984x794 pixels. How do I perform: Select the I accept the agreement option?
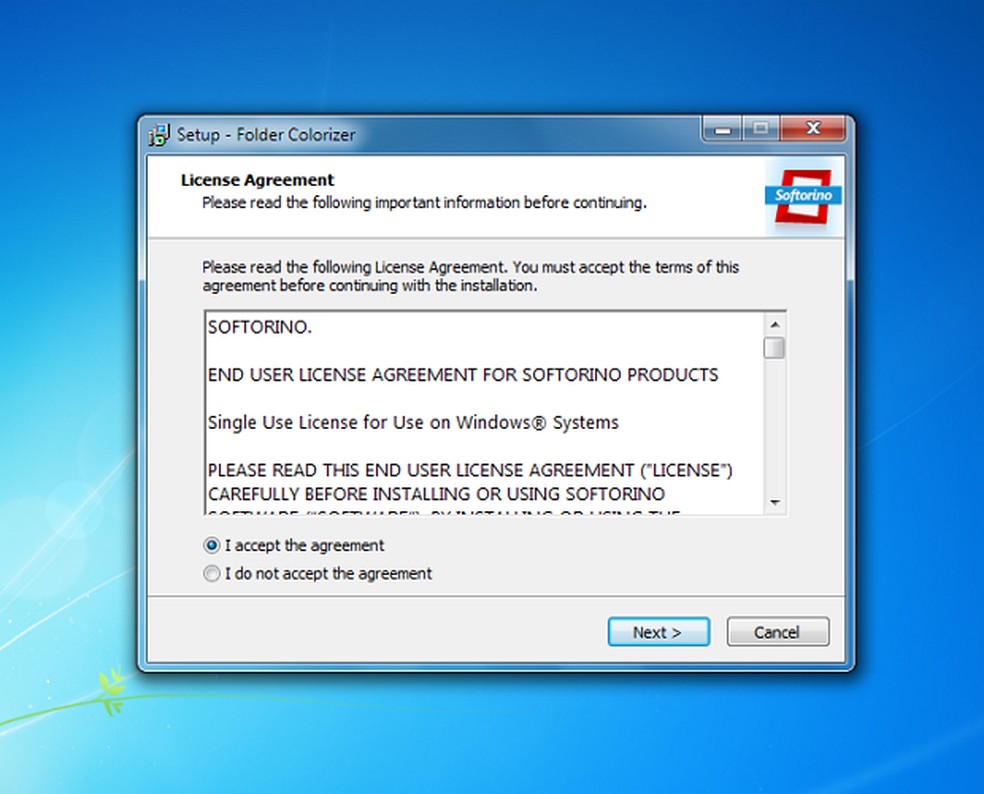(x=294, y=545)
